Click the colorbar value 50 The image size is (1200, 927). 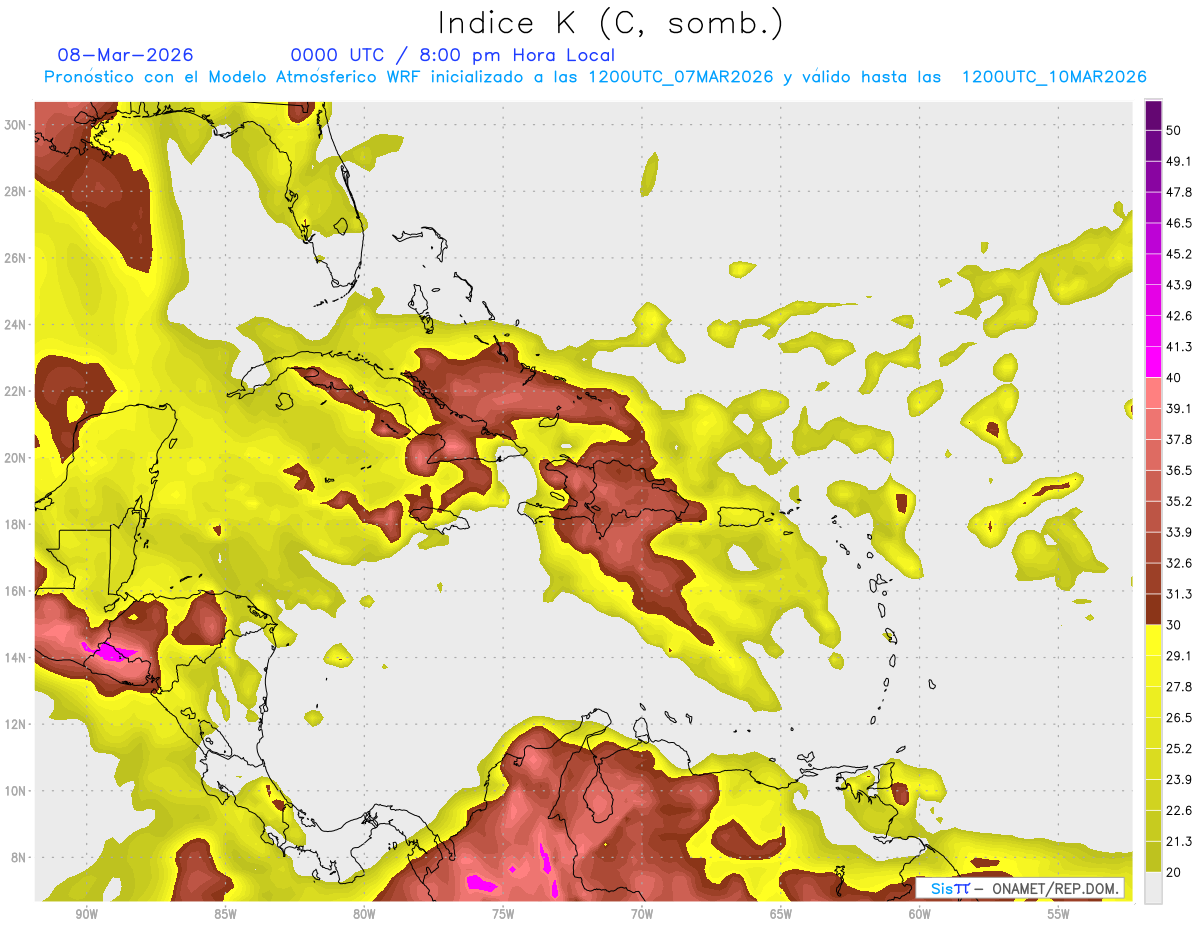[x=1174, y=130]
